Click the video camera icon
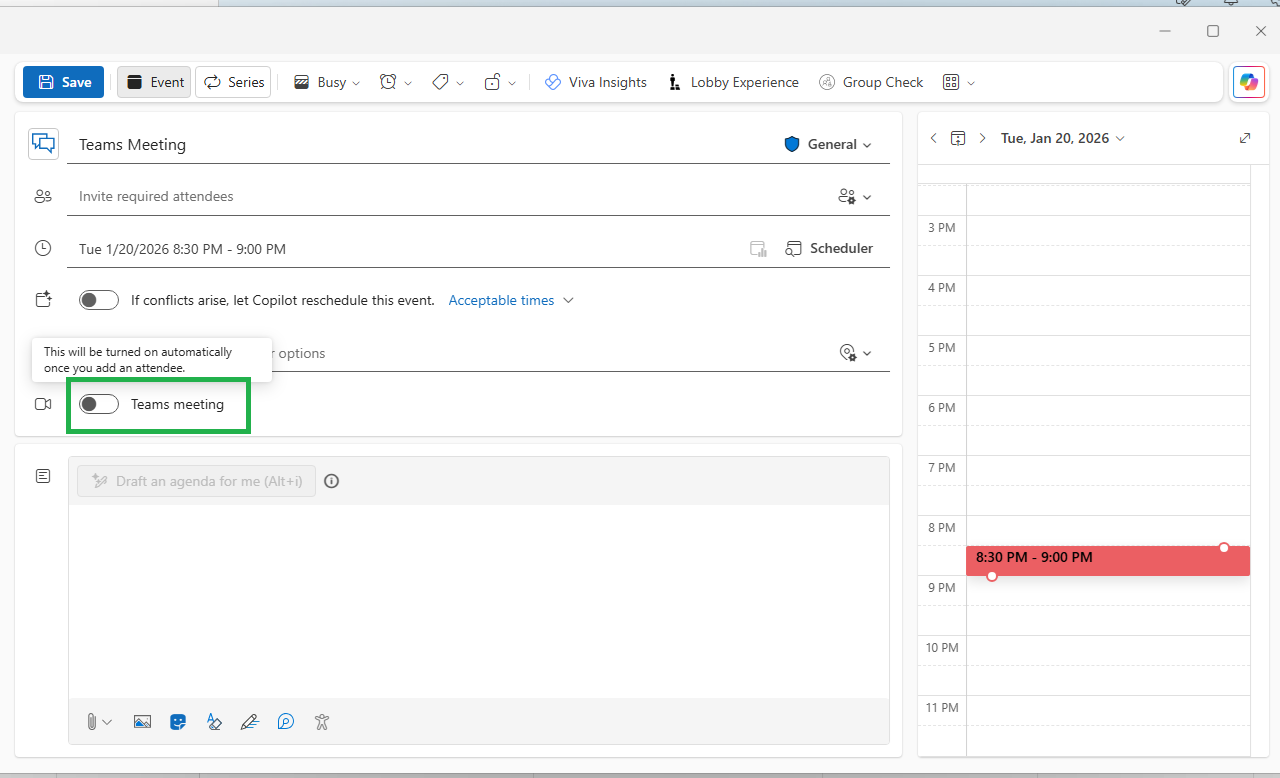The width and height of the screenshot is (1280, 778). (x=43, y=404)
